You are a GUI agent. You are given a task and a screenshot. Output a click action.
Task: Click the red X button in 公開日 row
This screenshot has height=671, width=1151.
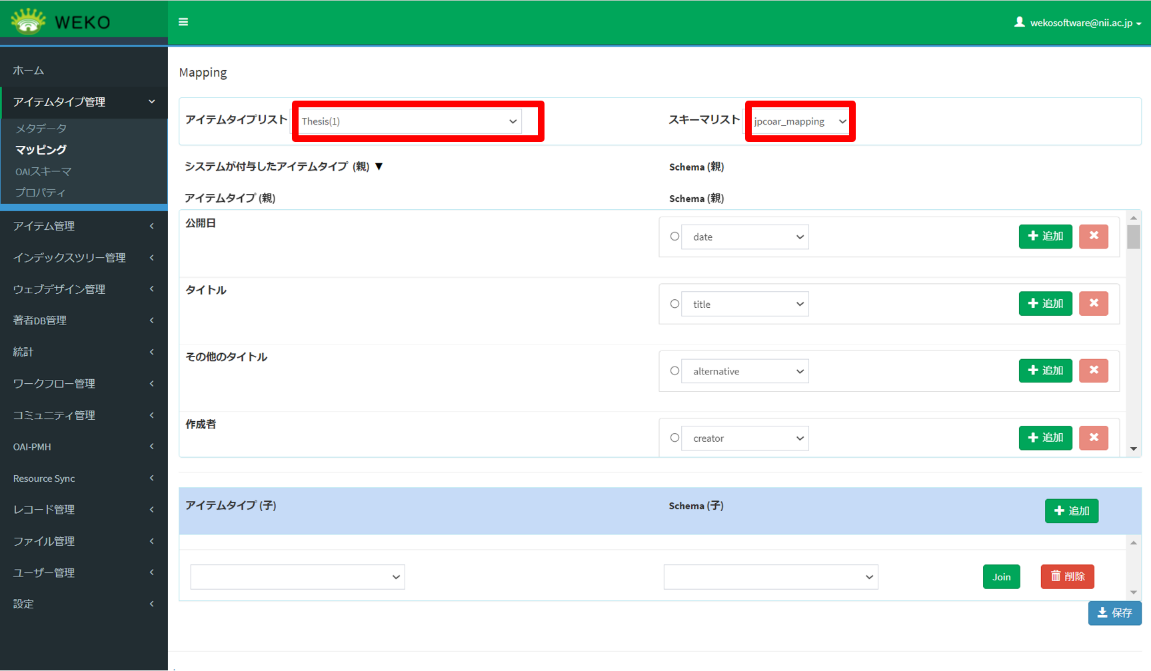(1093, 236)
